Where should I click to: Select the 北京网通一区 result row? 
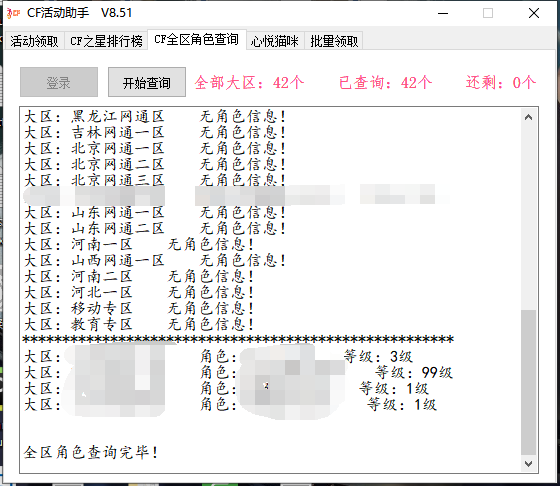pyautogui.click(x=155, y=149)
